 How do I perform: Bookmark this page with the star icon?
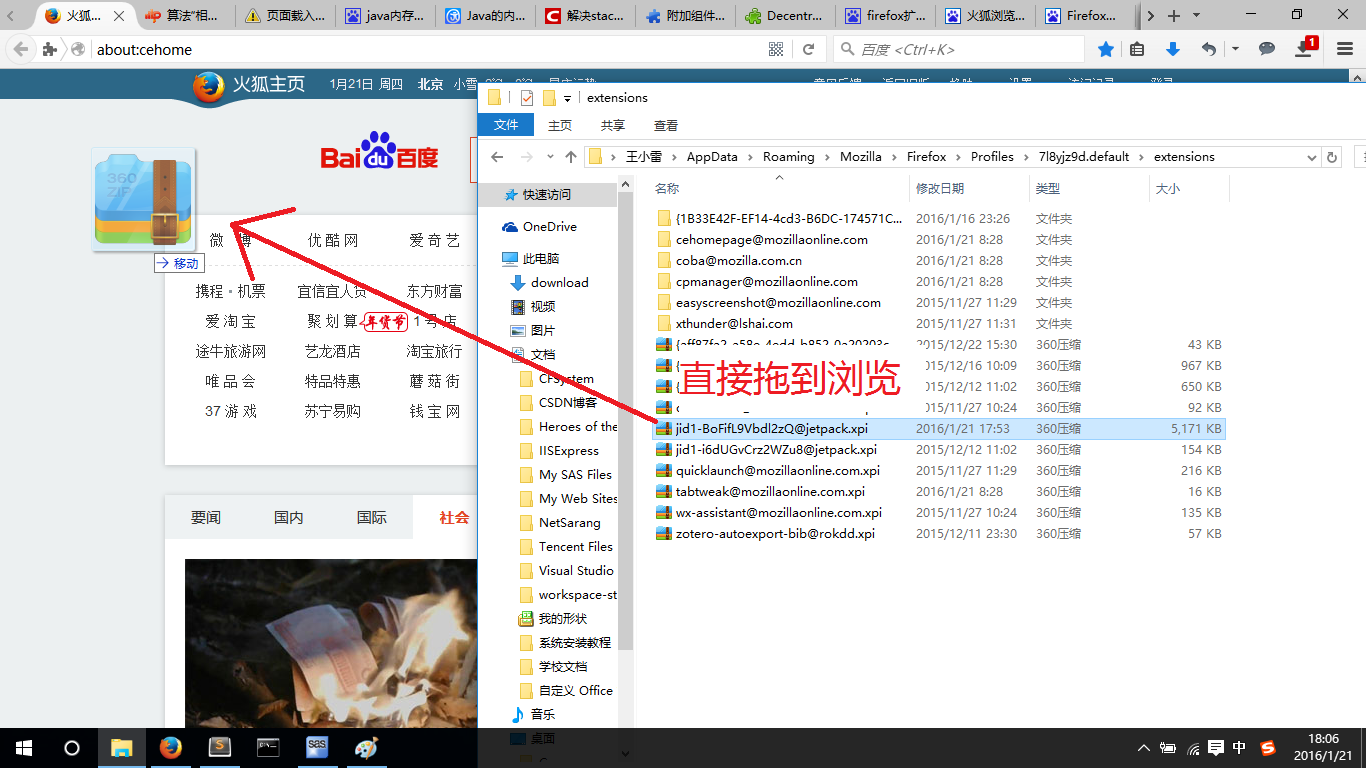pos(1105,49)
